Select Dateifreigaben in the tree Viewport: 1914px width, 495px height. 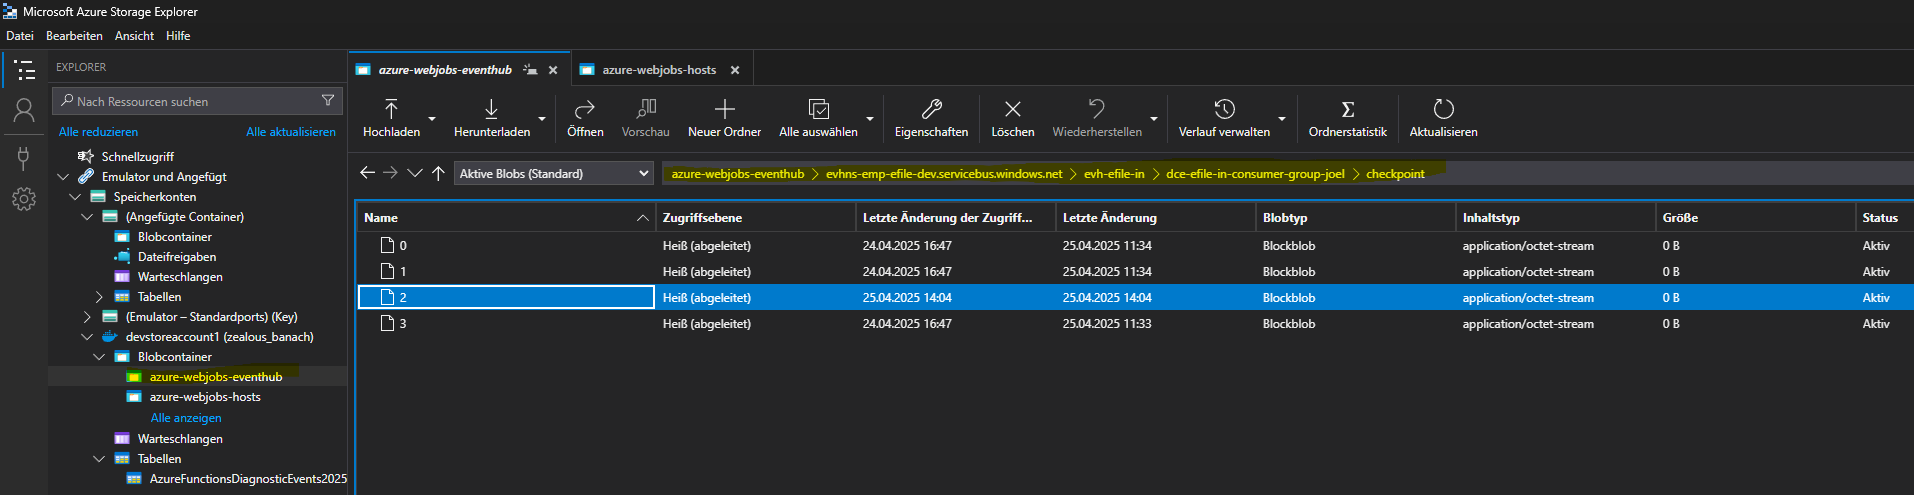coord(177,257)
